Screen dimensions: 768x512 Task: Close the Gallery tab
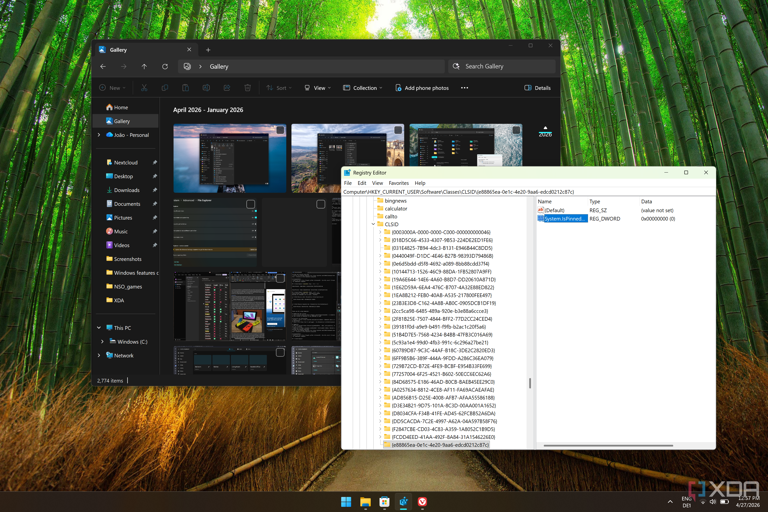[189, 49]
